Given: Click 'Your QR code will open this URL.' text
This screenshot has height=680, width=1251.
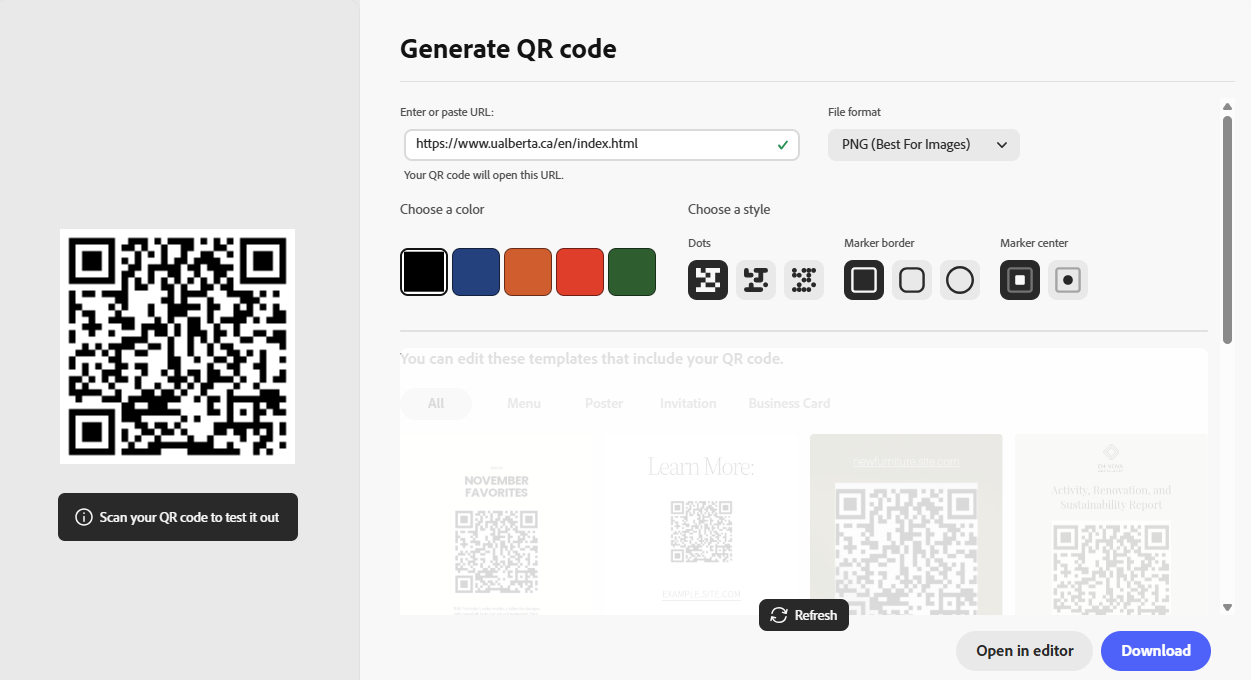Looking at the screenshot, I should [x=484, y=175].
